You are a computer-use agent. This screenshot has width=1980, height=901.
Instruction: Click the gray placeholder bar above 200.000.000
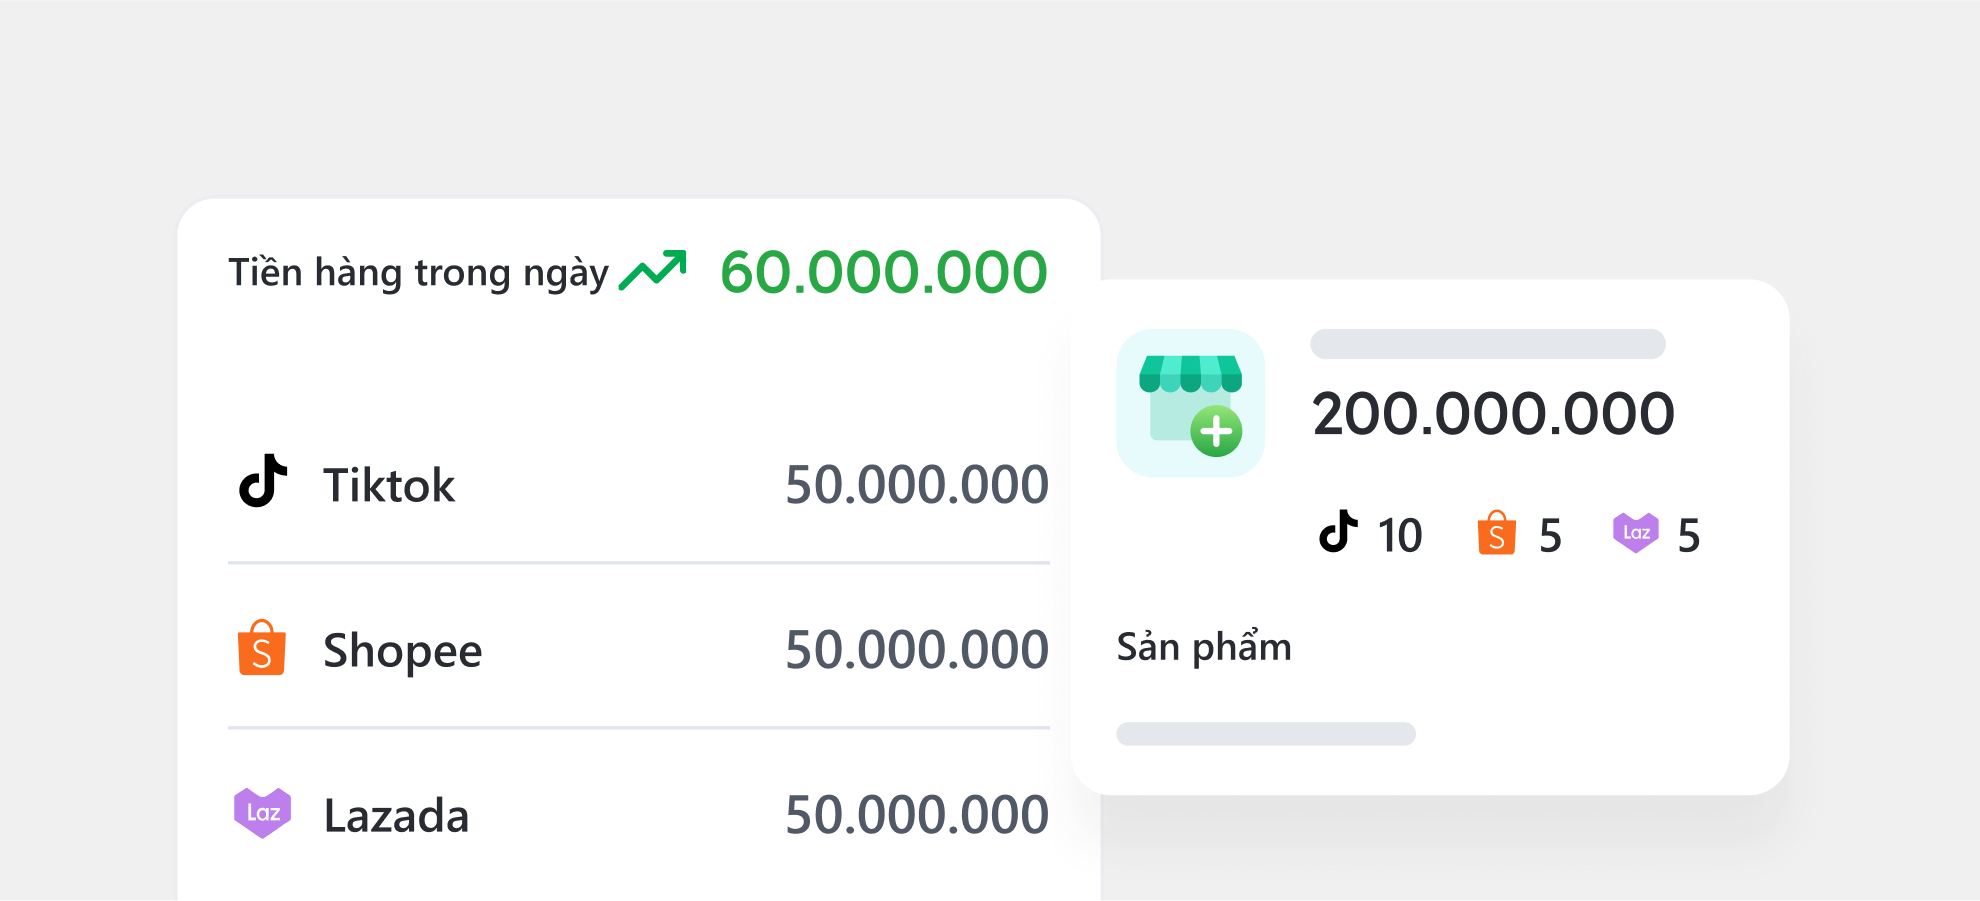(1487, 344)
